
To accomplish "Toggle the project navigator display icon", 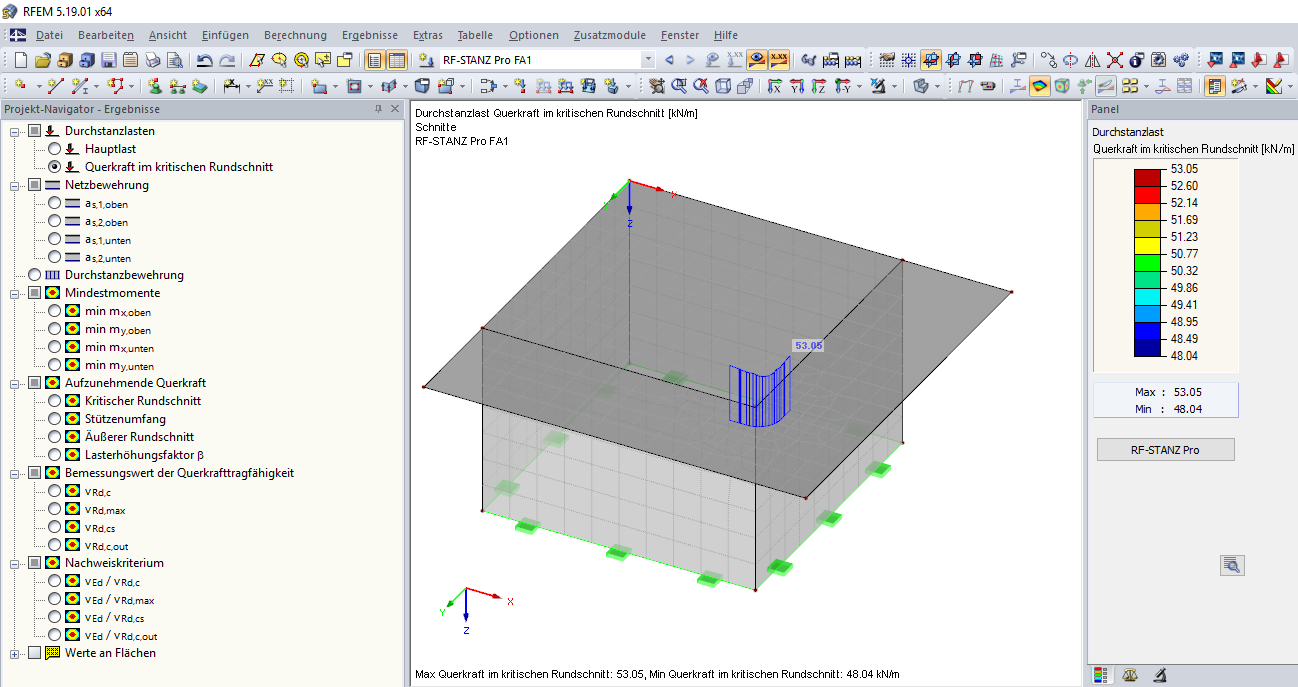I will [x=375, y=60].
